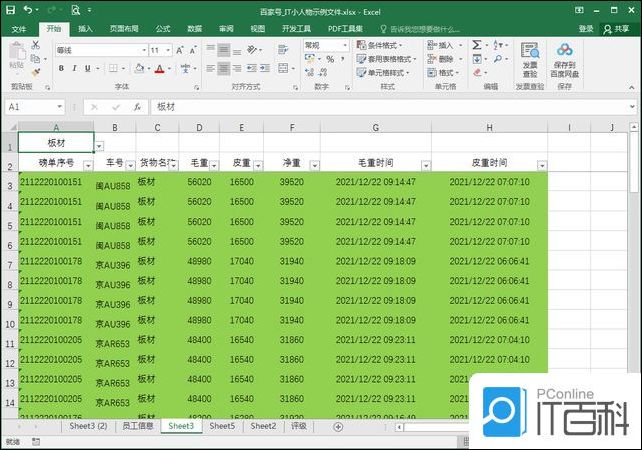Click the vertical scrollbar up arrow
Image resolution: width=642 pixels, height=450 pixels.
633,127
